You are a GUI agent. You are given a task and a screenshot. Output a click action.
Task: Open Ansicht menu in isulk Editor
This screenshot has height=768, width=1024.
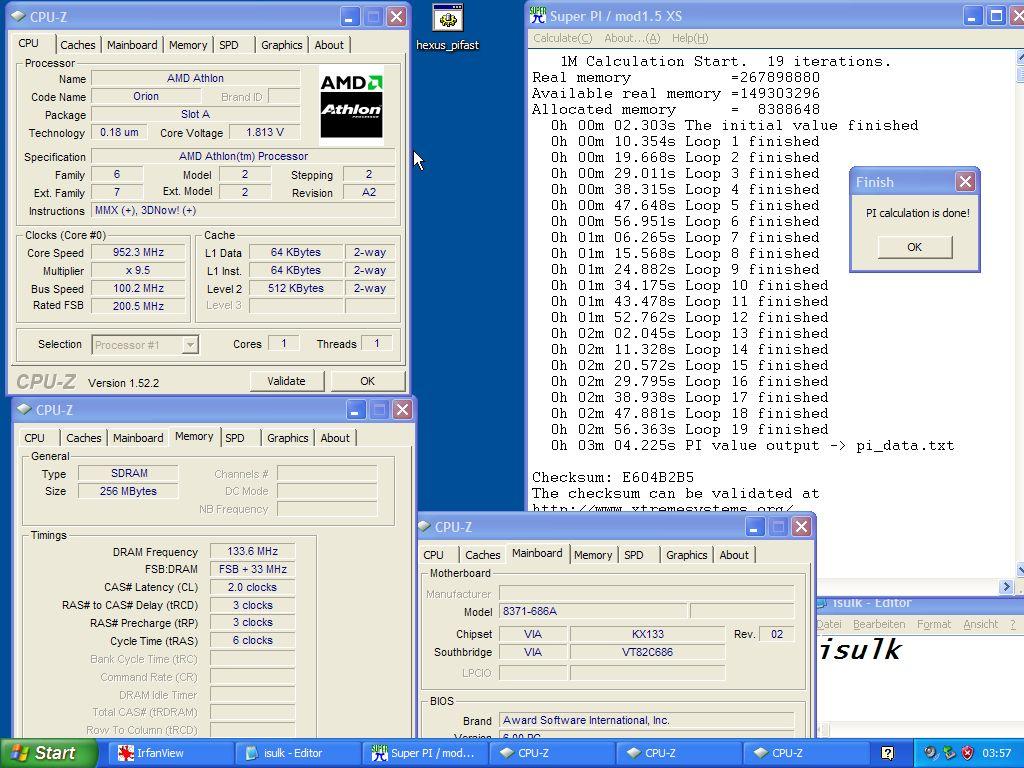coord(980,624)
